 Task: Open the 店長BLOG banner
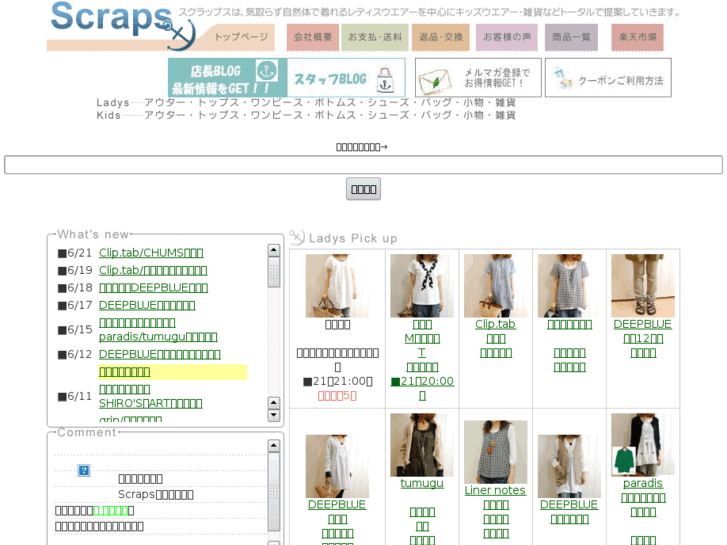(x=228, y=77)
